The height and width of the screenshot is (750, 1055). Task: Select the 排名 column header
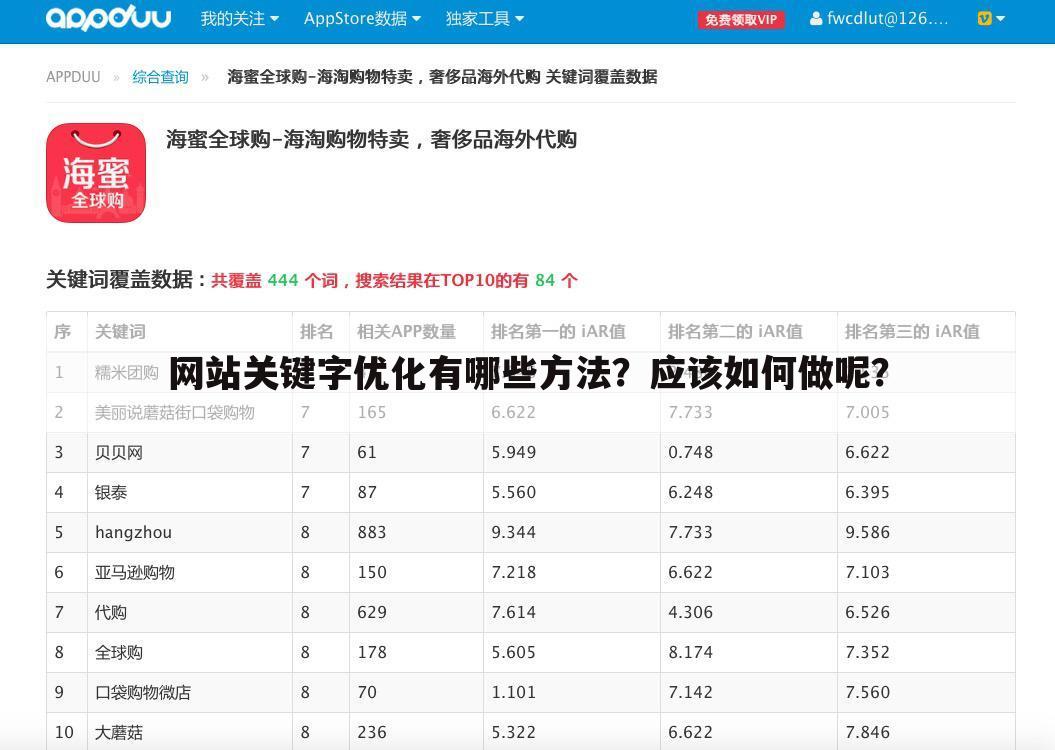(316, 332)
